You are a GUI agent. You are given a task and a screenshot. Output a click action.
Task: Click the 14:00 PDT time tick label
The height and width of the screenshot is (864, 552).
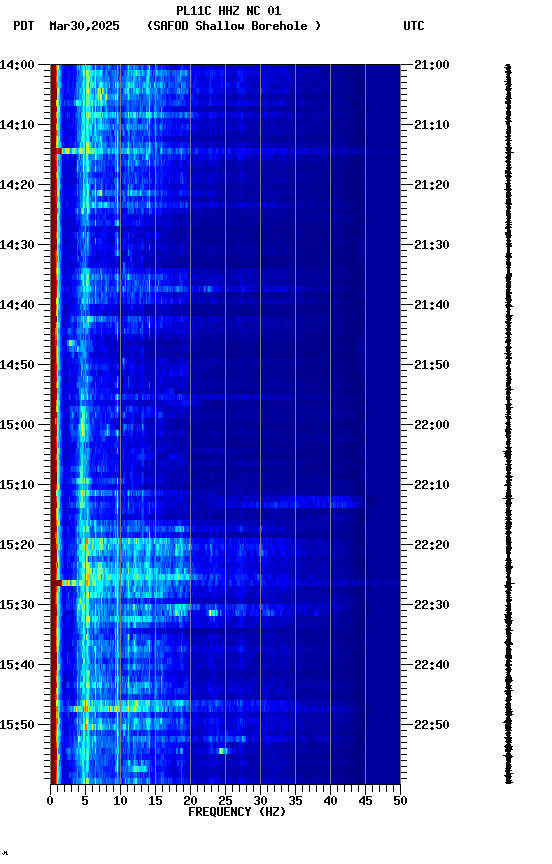pyautogui.click(x=17, y=64)
